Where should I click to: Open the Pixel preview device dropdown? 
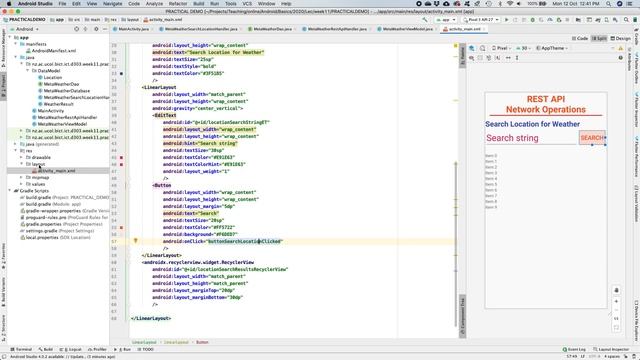[501, 48]
